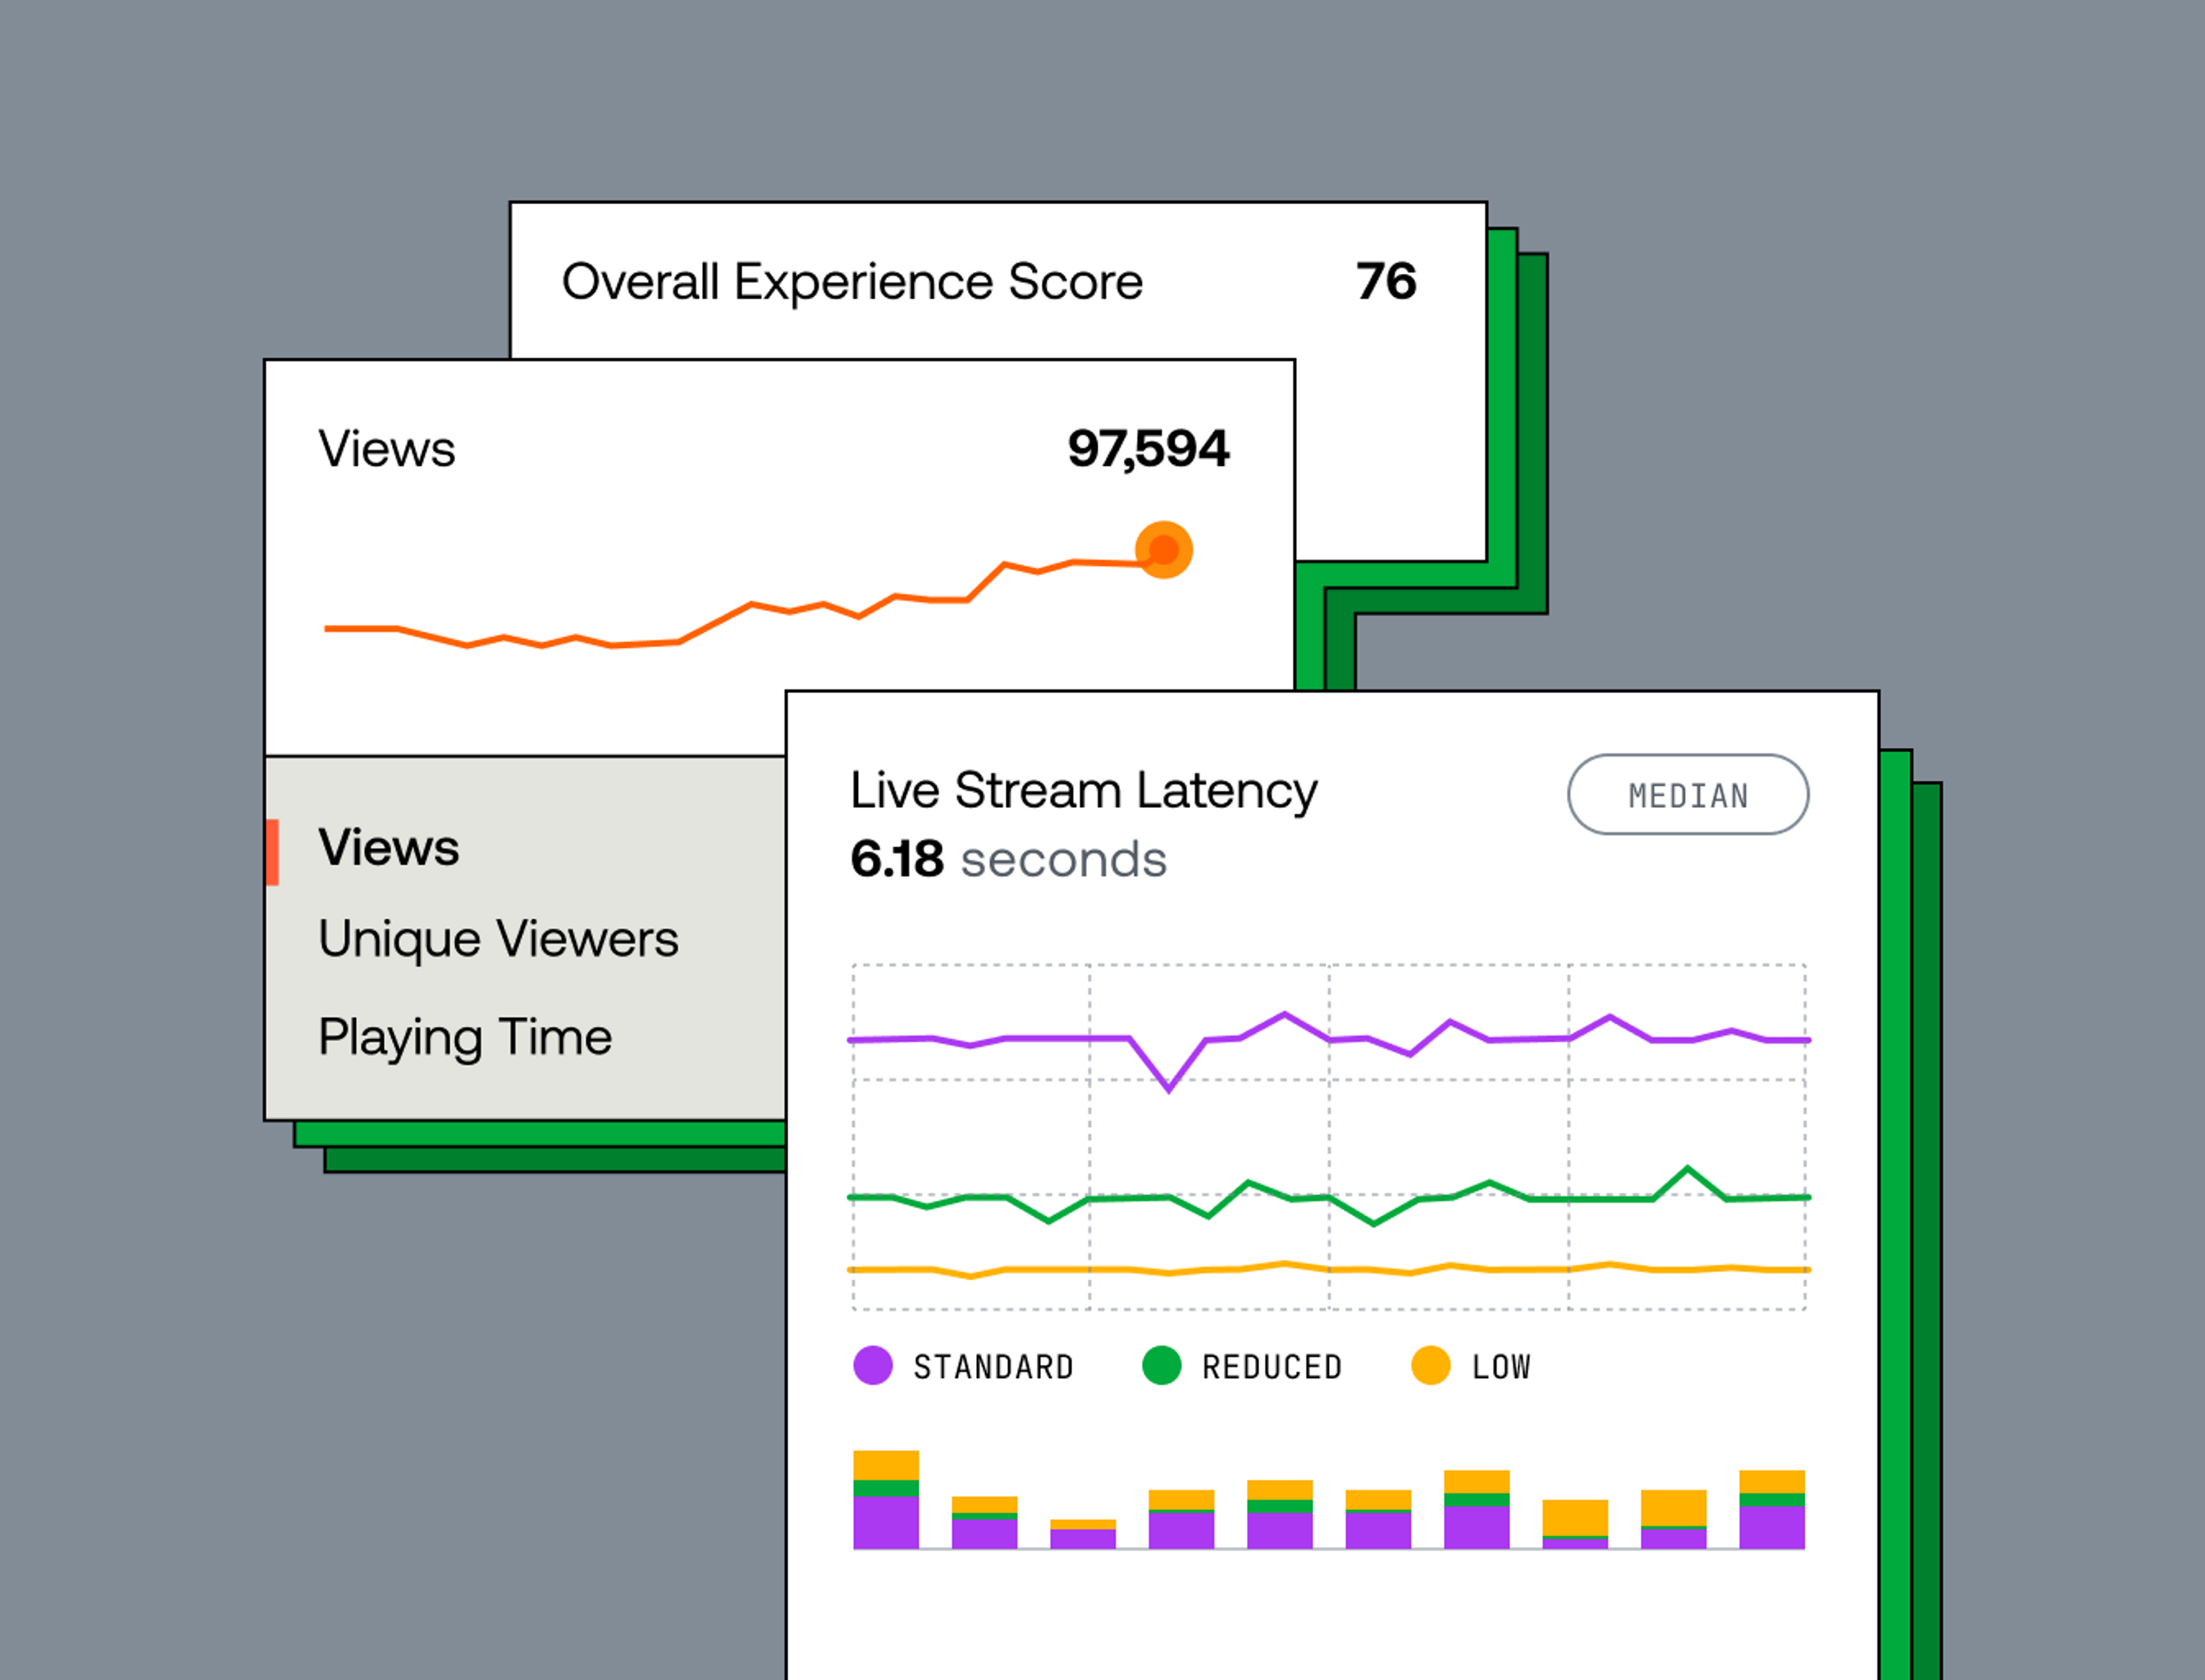Screen dimensions: 2205x1680
Task: Select Playing Time metric
Action: click(x=465, y=1037)
